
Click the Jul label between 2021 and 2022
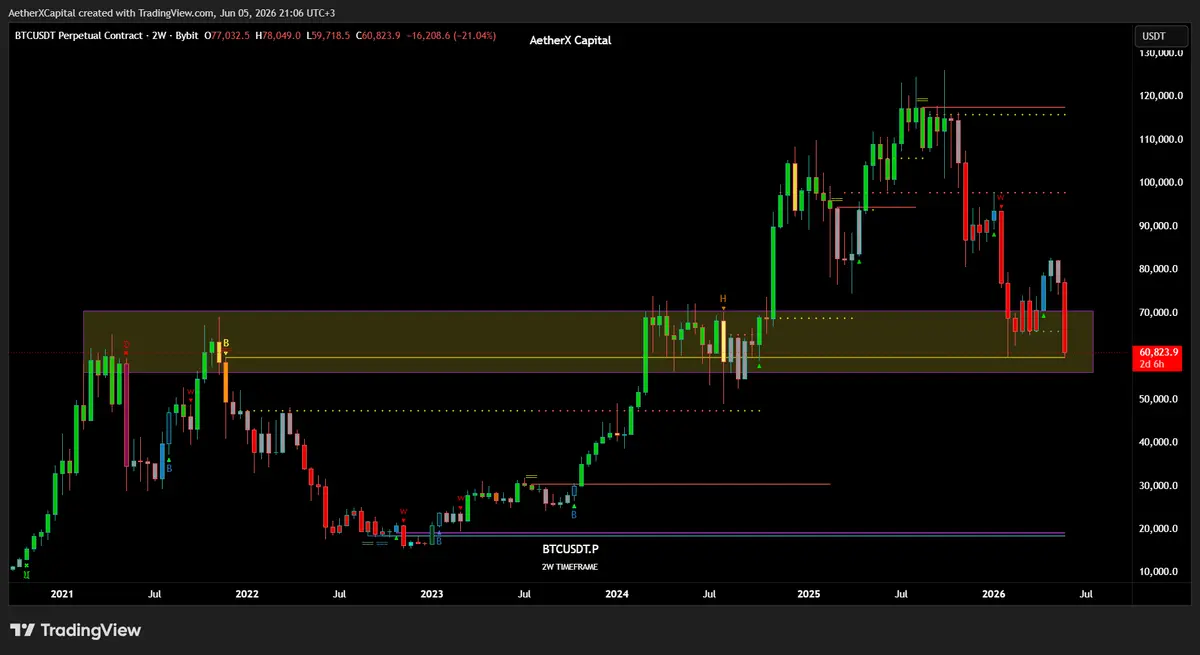[154, 594]
